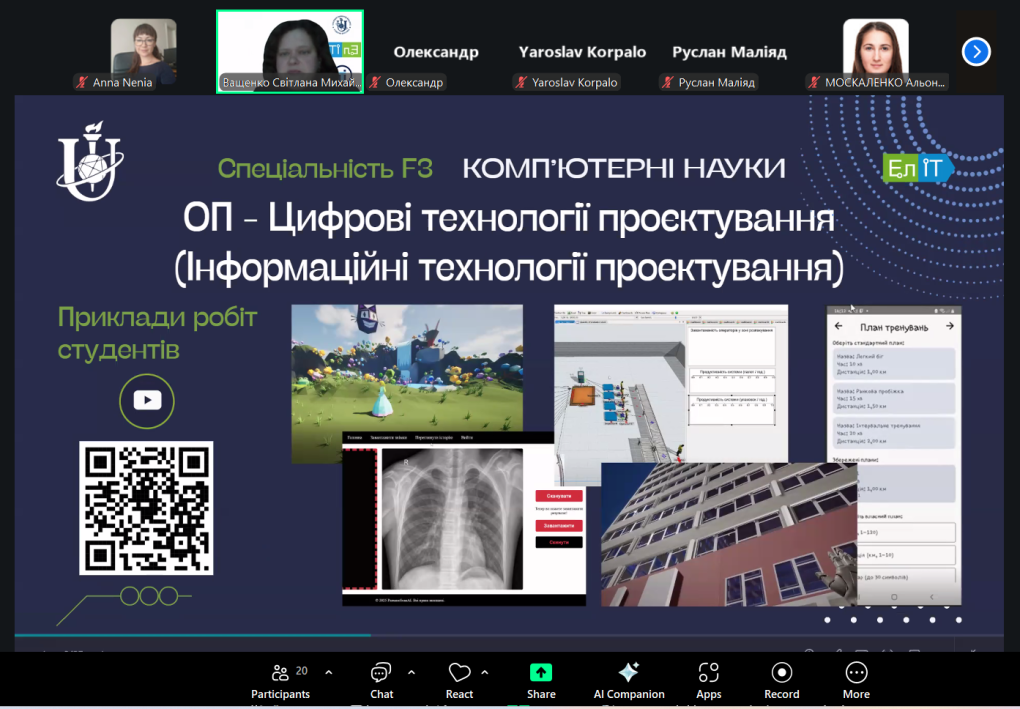Open the Chat panel

[x=381, y=673]
